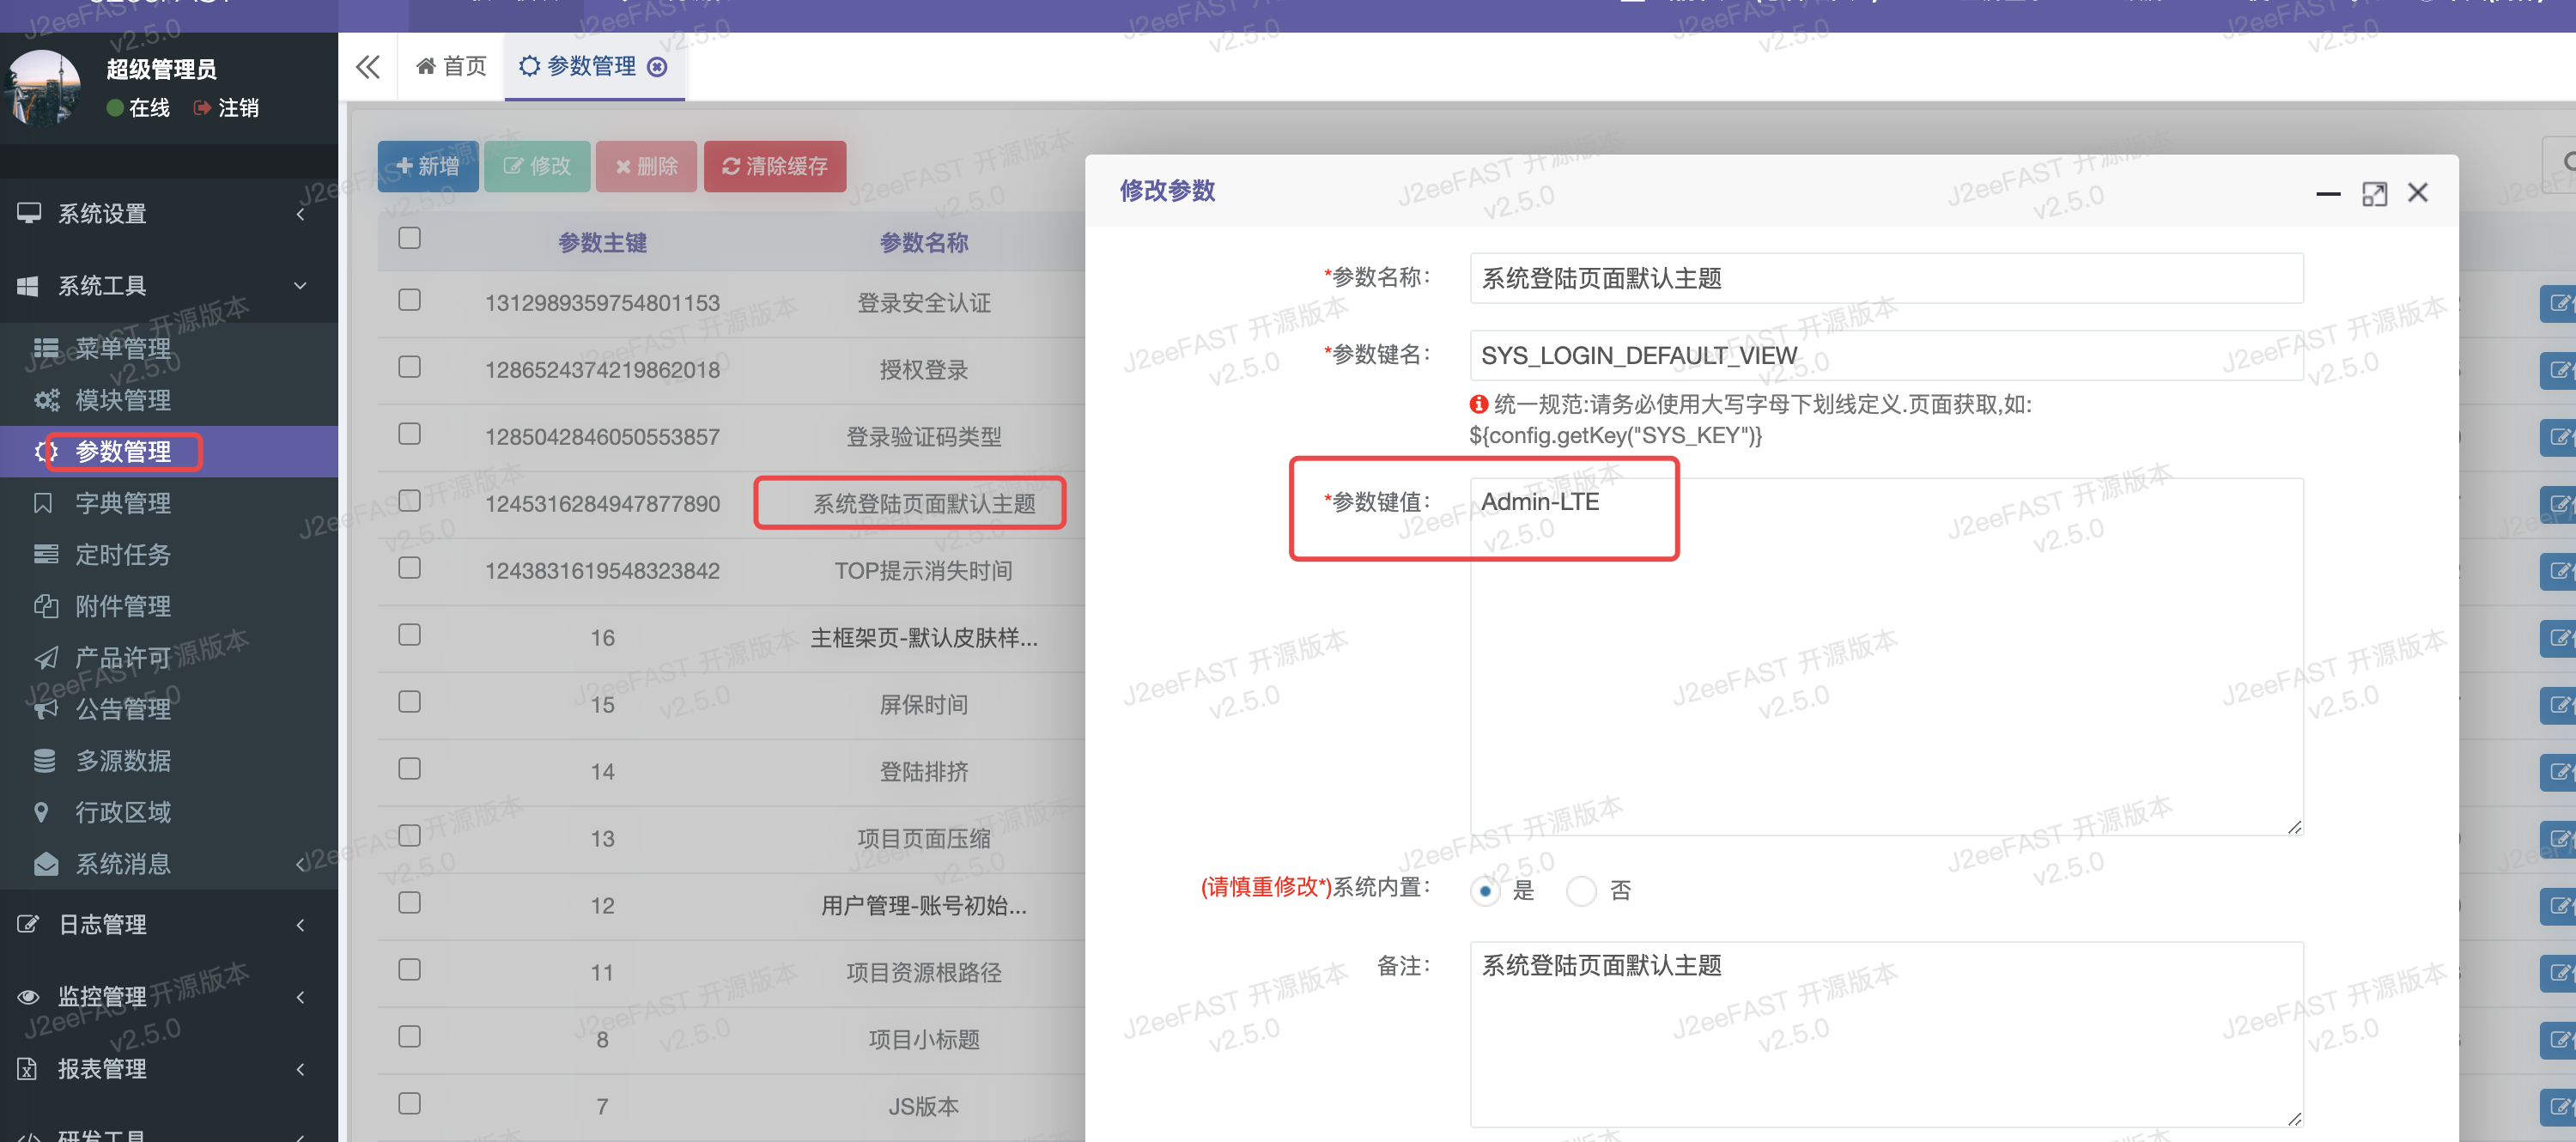Switch to the 首页 tab

[452, 67]
